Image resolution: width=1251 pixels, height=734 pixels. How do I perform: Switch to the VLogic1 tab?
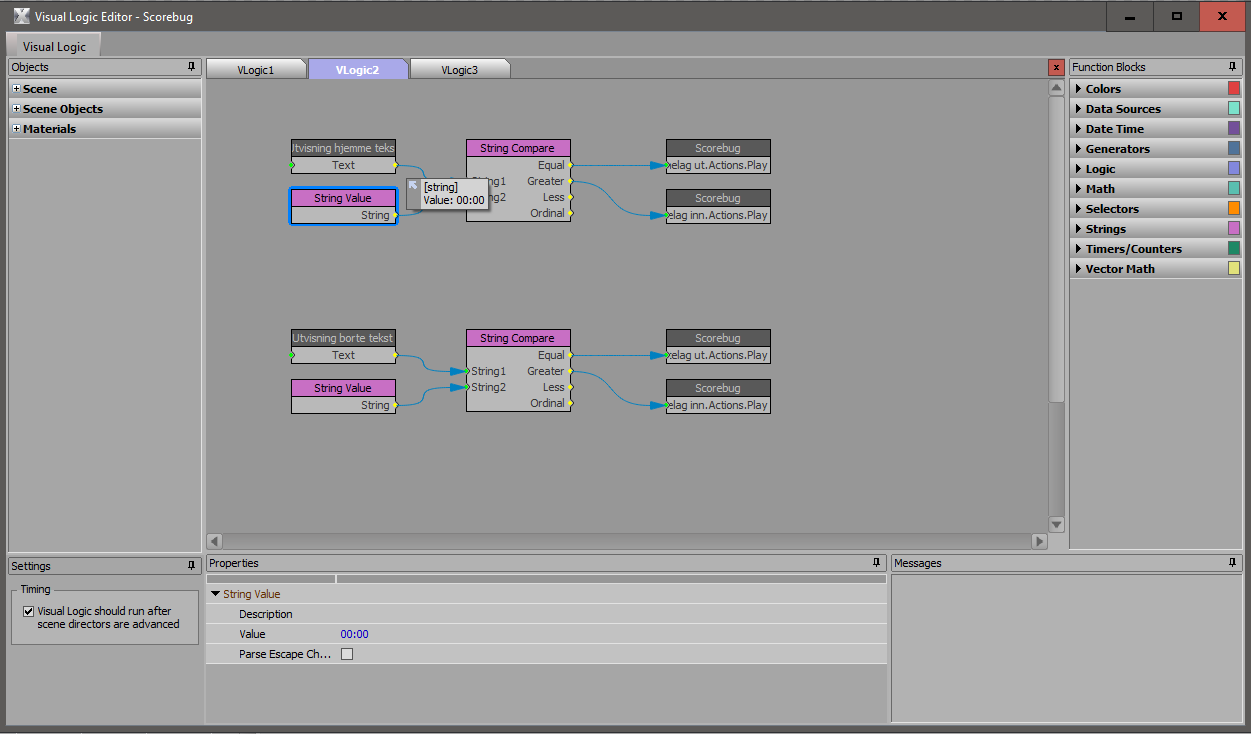point(256,70)
